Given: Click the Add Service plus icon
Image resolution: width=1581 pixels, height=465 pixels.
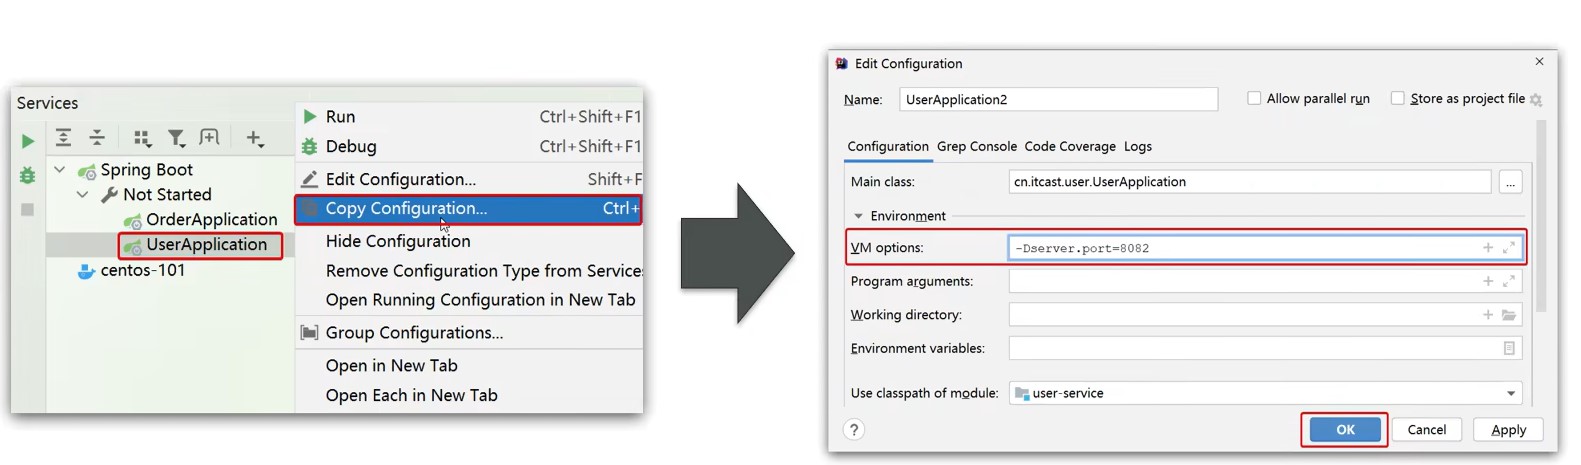Looking at the screenshot, I should tap(255, 138).
